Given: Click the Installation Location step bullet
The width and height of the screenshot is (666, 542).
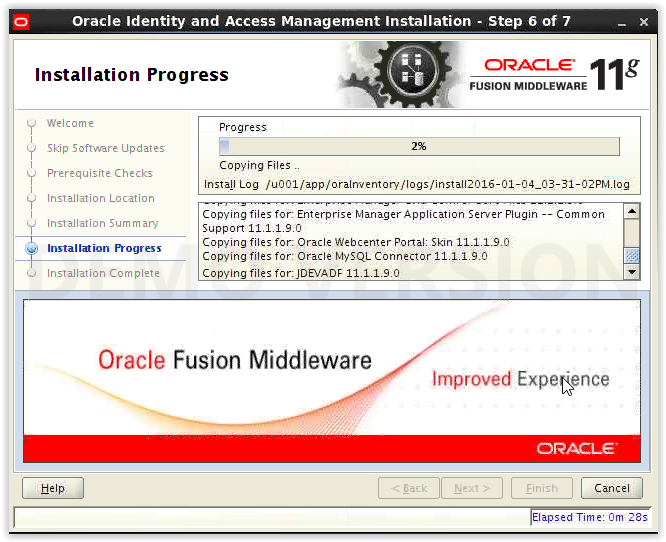Looking at the screenshot, I should (31, 198).
